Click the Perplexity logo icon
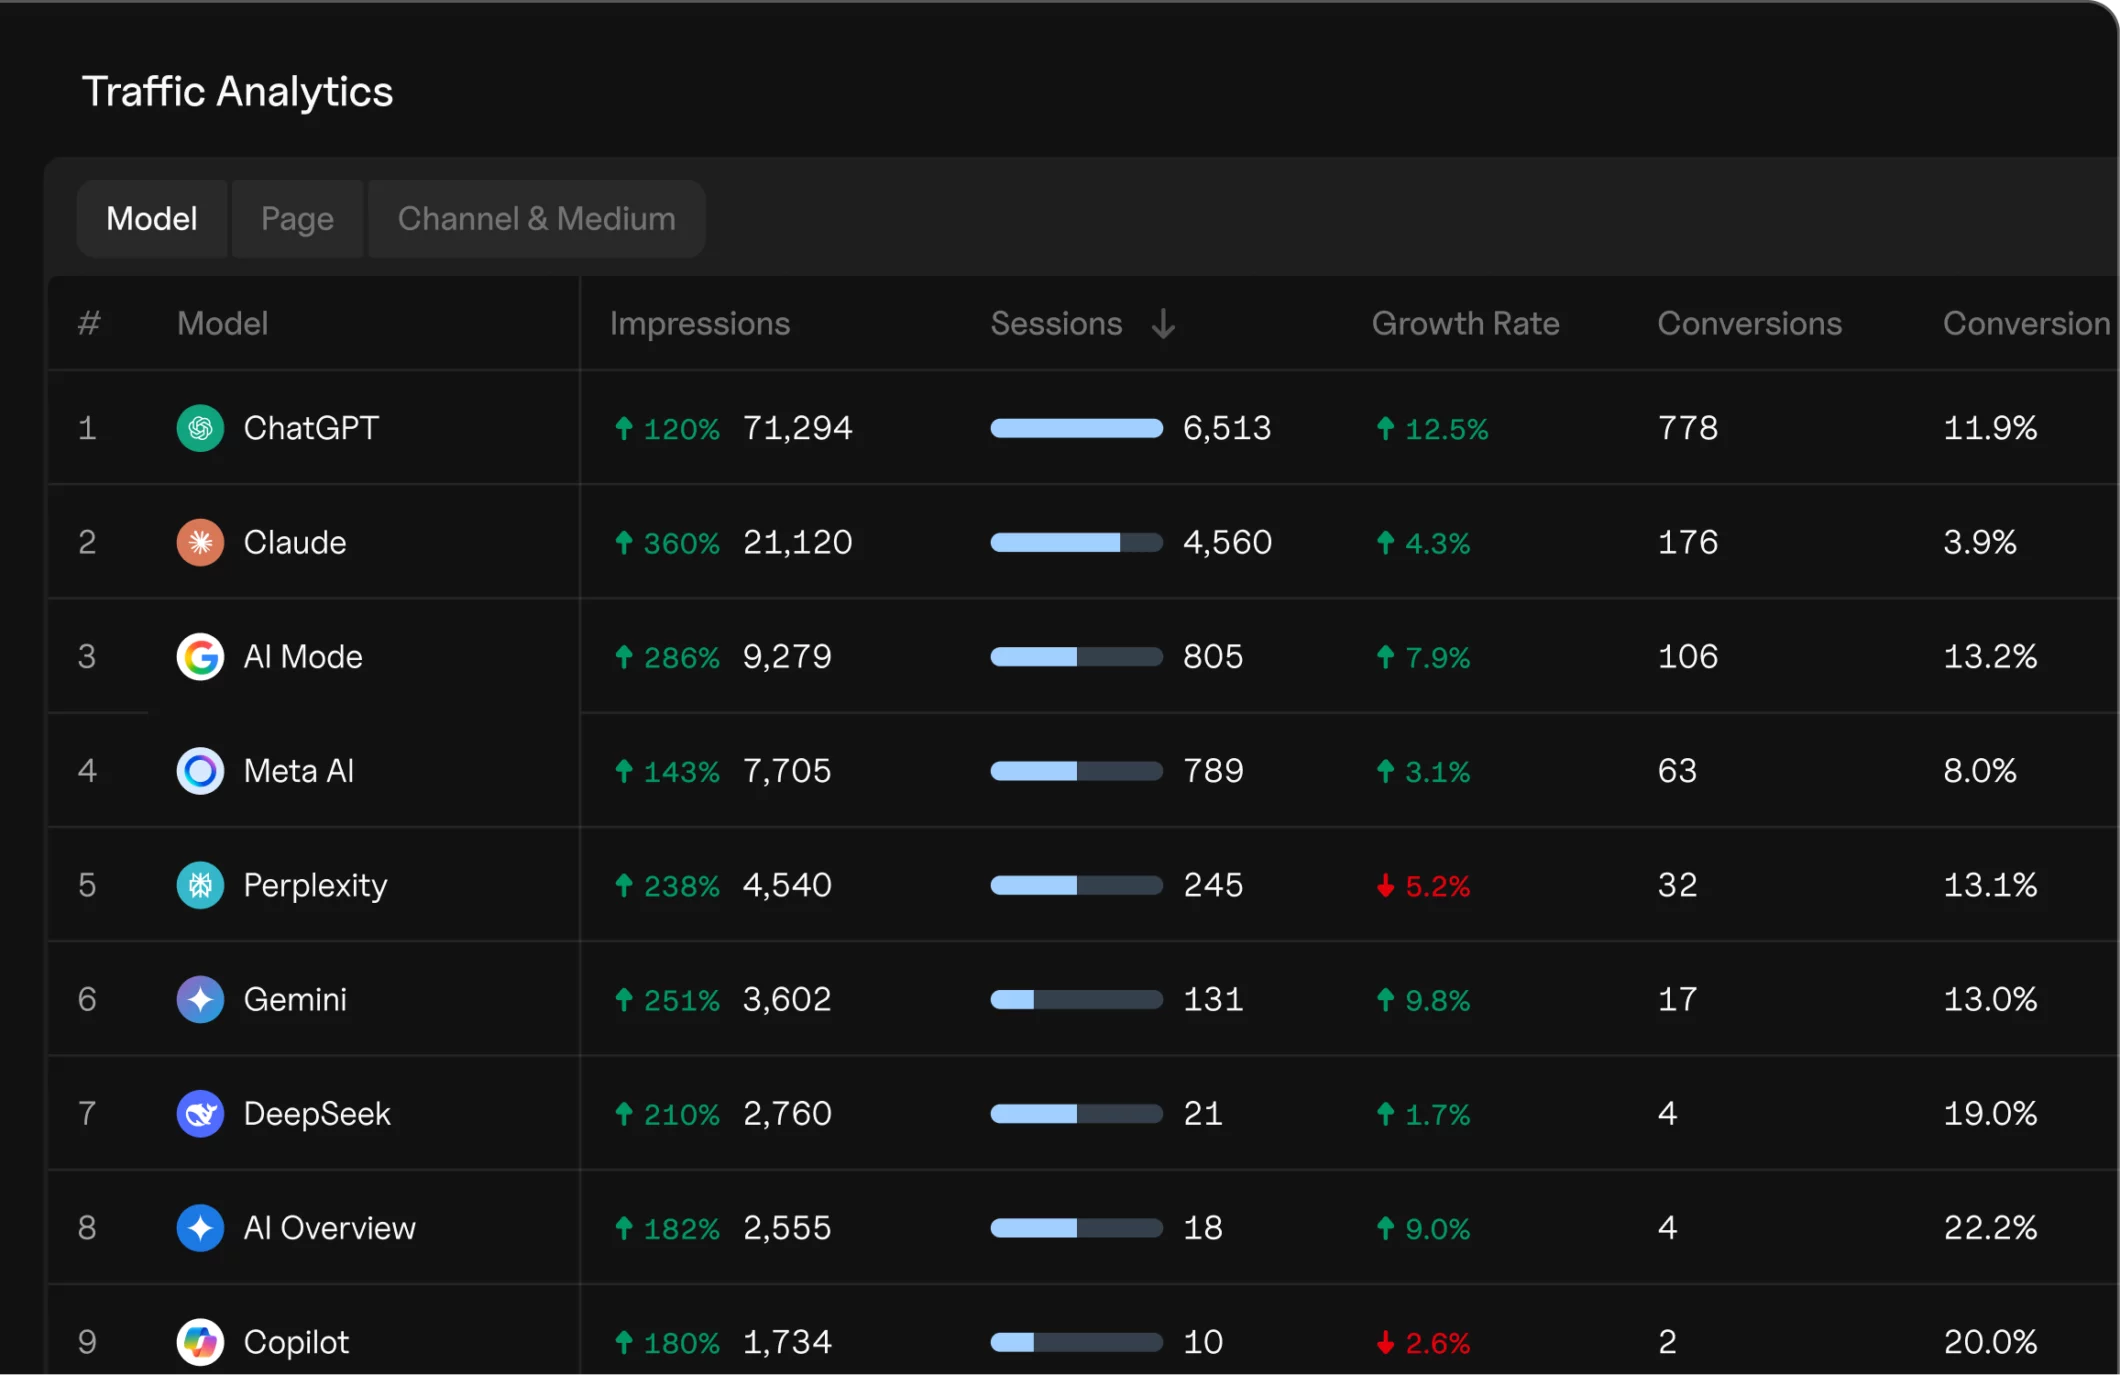 point(200,885)
